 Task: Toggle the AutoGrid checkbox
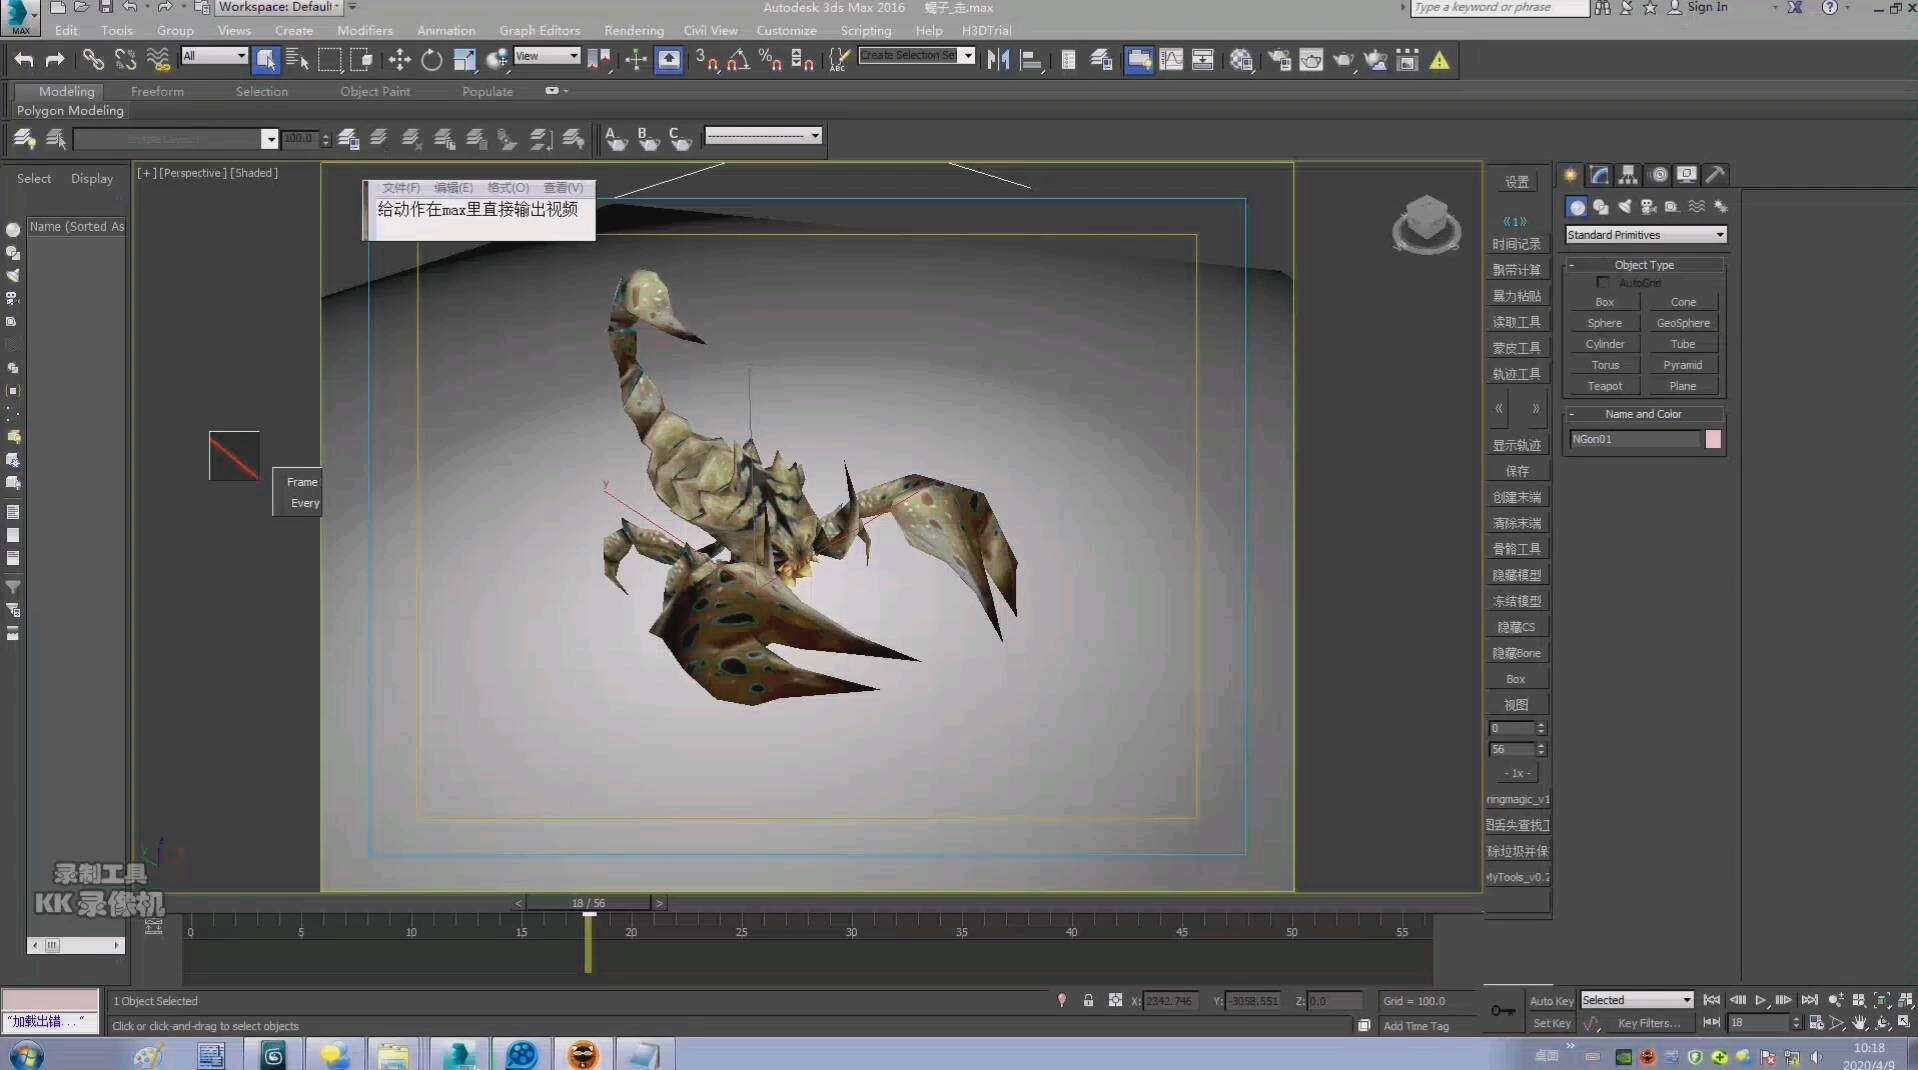(1603, 283)
